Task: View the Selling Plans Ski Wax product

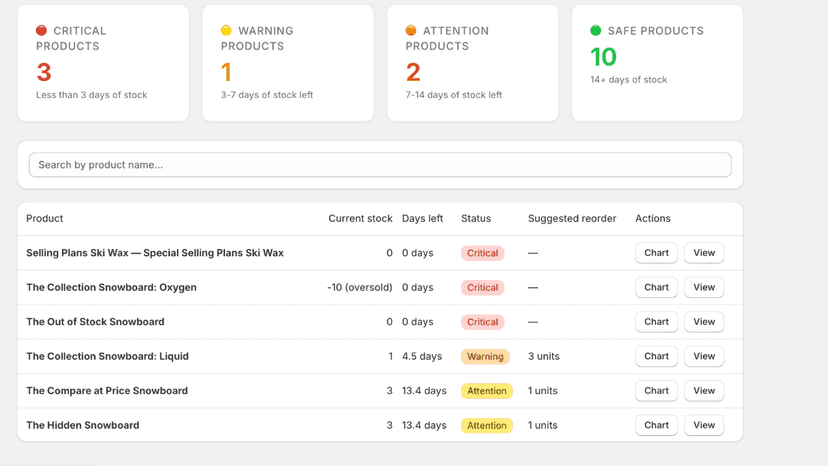Action: click(704, 253)
